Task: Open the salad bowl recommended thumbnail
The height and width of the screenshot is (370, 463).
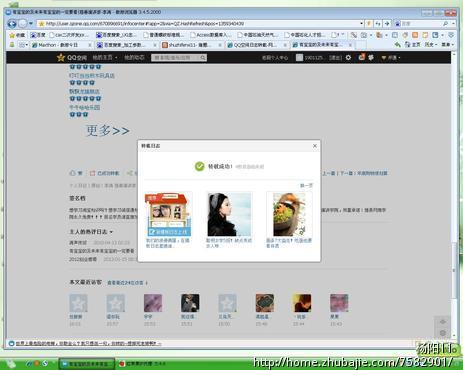Action: point(289,214)
